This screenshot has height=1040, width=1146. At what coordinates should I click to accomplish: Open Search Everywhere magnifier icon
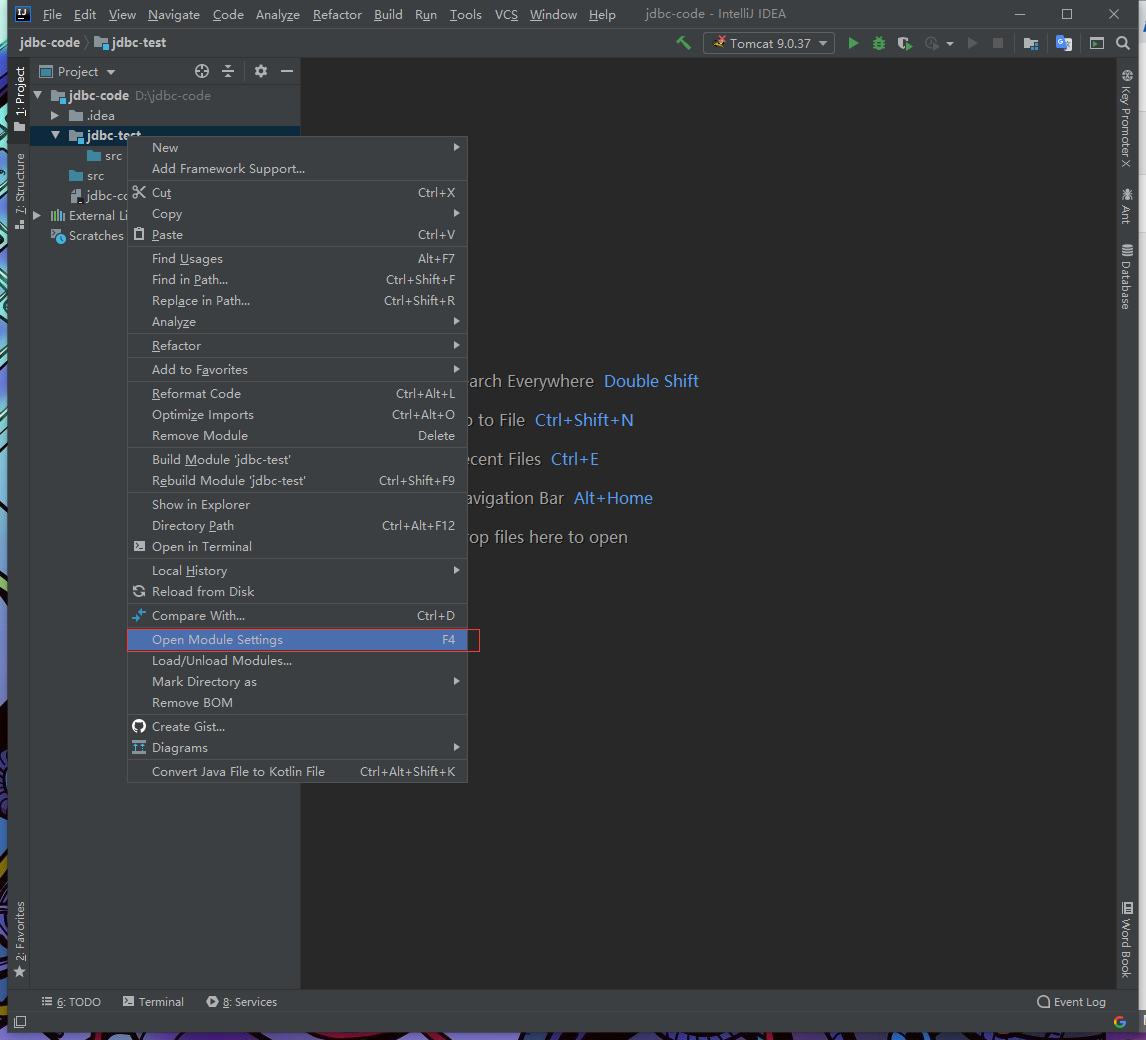coord(1123,43)
